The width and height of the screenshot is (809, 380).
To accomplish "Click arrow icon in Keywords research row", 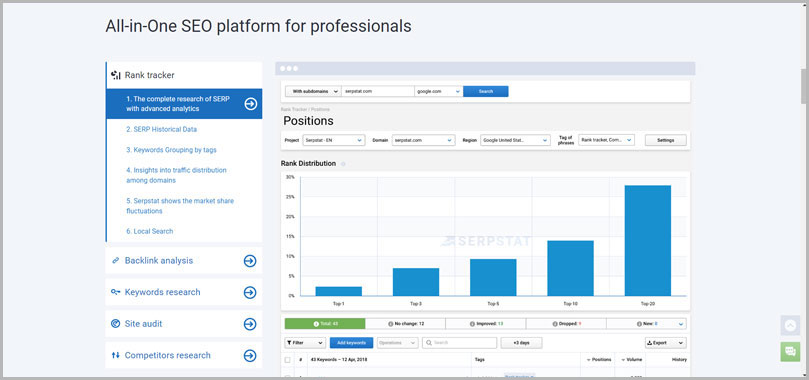I will (250, 292).
